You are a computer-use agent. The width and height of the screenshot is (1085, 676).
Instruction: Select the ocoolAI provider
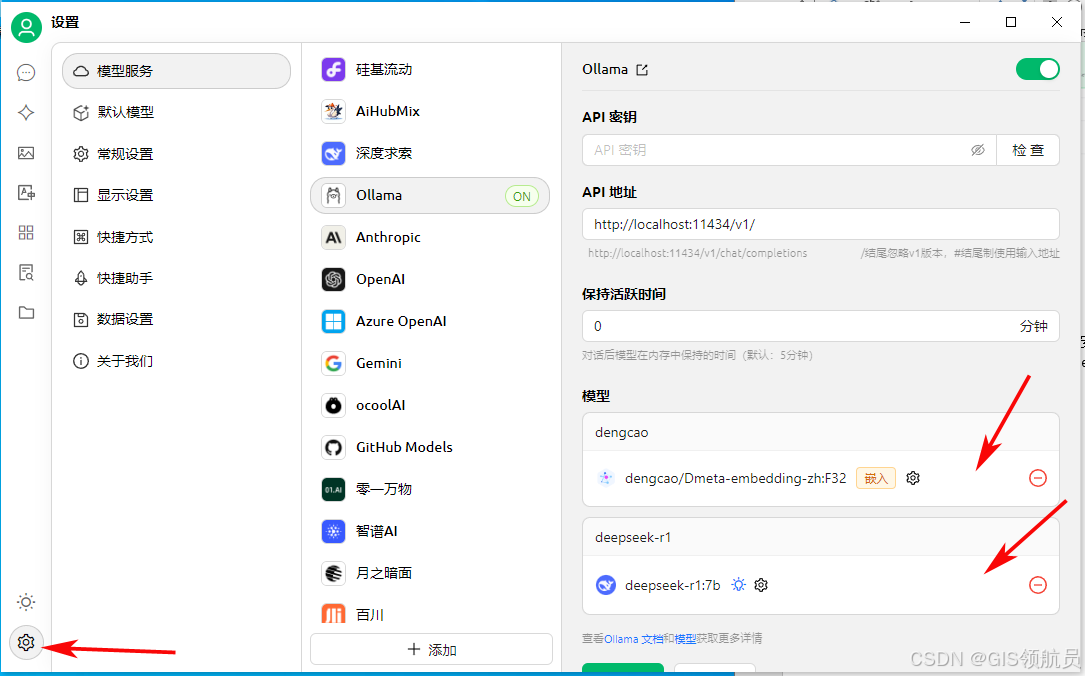coord(430,405)
